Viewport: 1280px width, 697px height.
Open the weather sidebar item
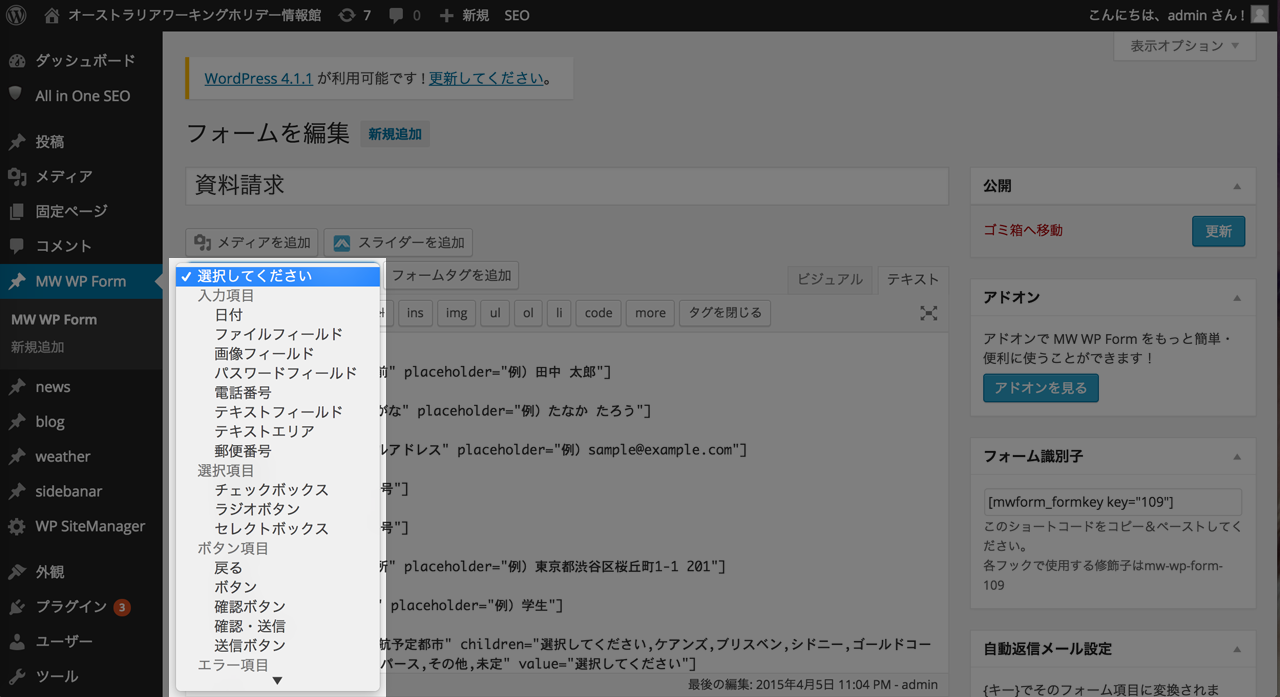click(81, 456)
